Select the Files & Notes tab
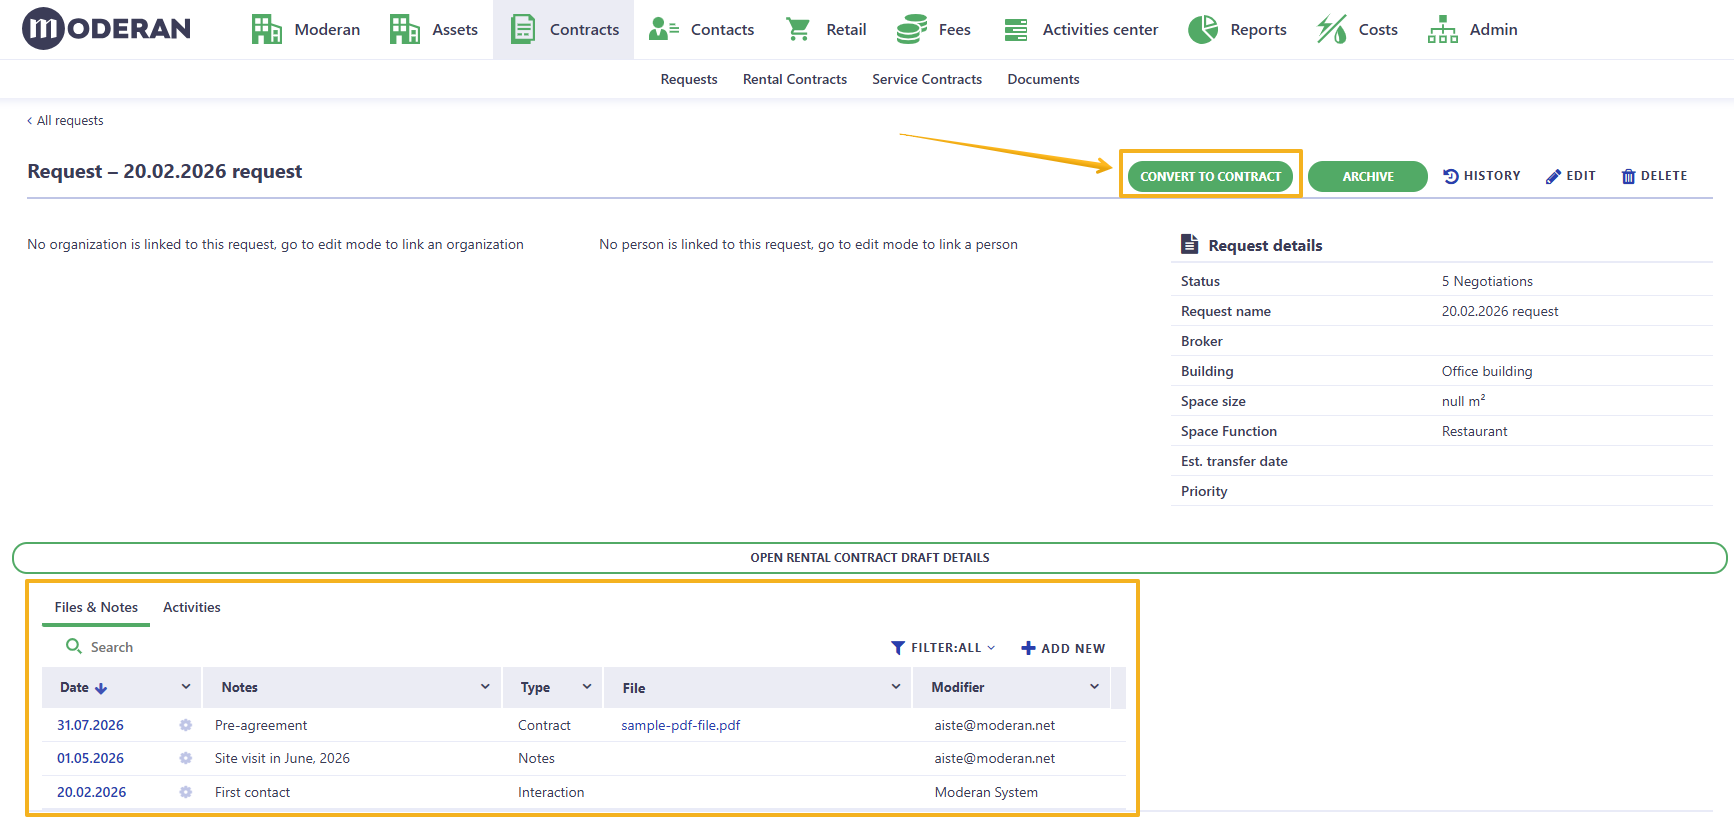 tap(96, 607)
